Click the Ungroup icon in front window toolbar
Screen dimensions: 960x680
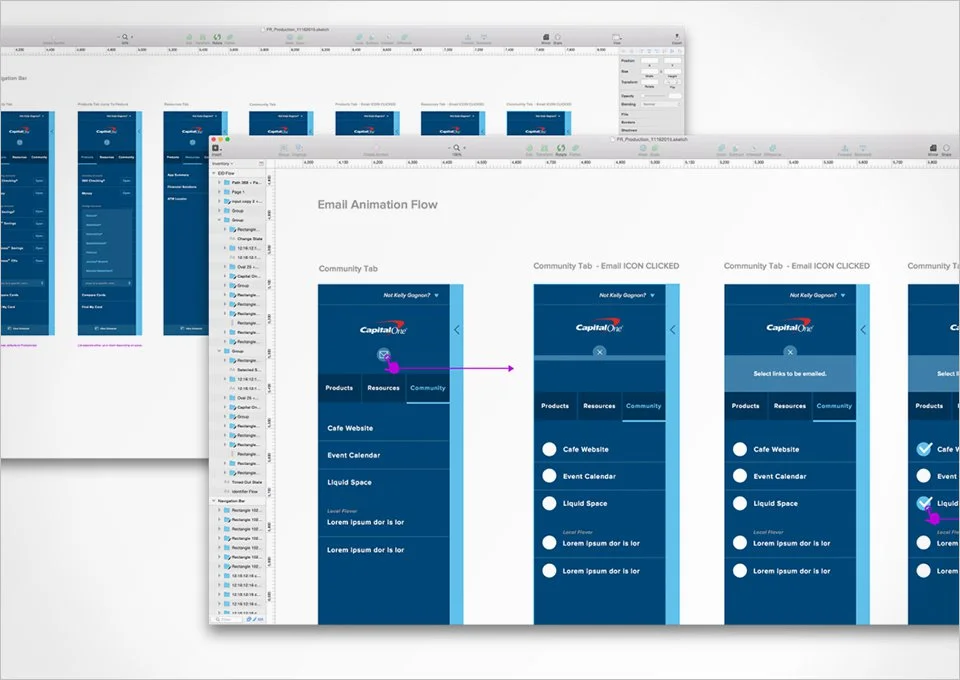point(299,148)
